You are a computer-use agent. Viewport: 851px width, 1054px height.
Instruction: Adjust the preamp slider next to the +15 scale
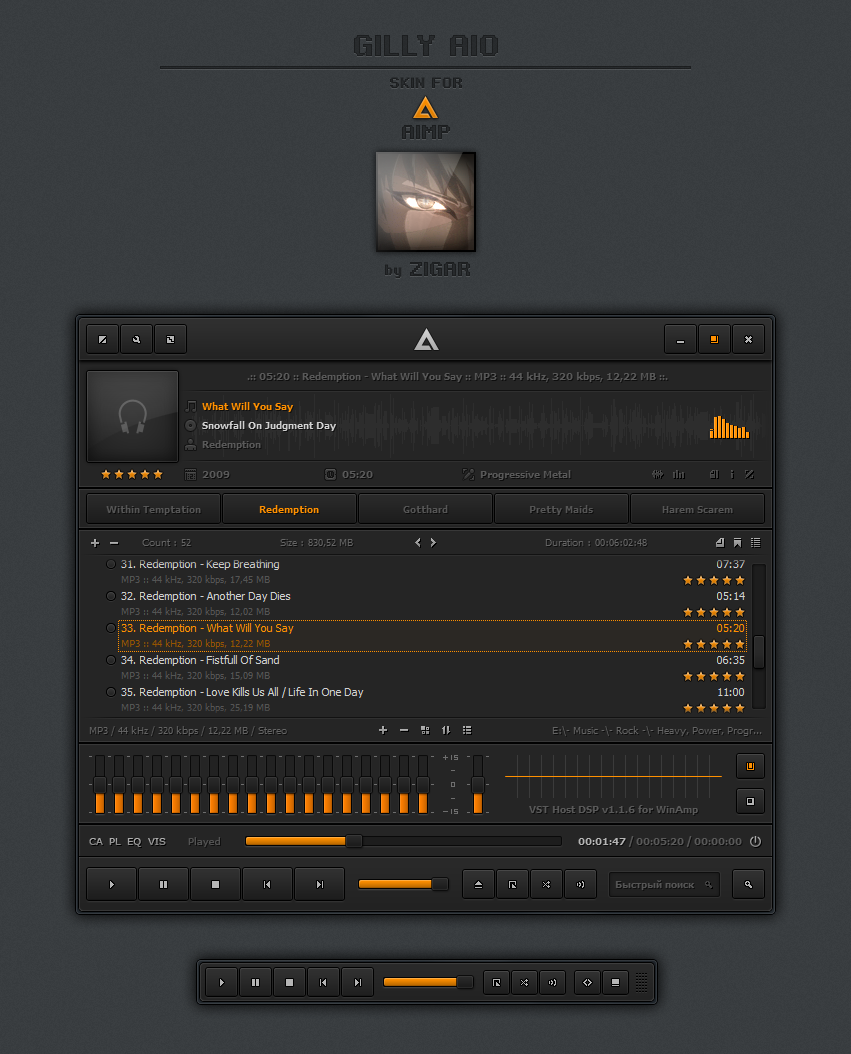coord(478,784)
